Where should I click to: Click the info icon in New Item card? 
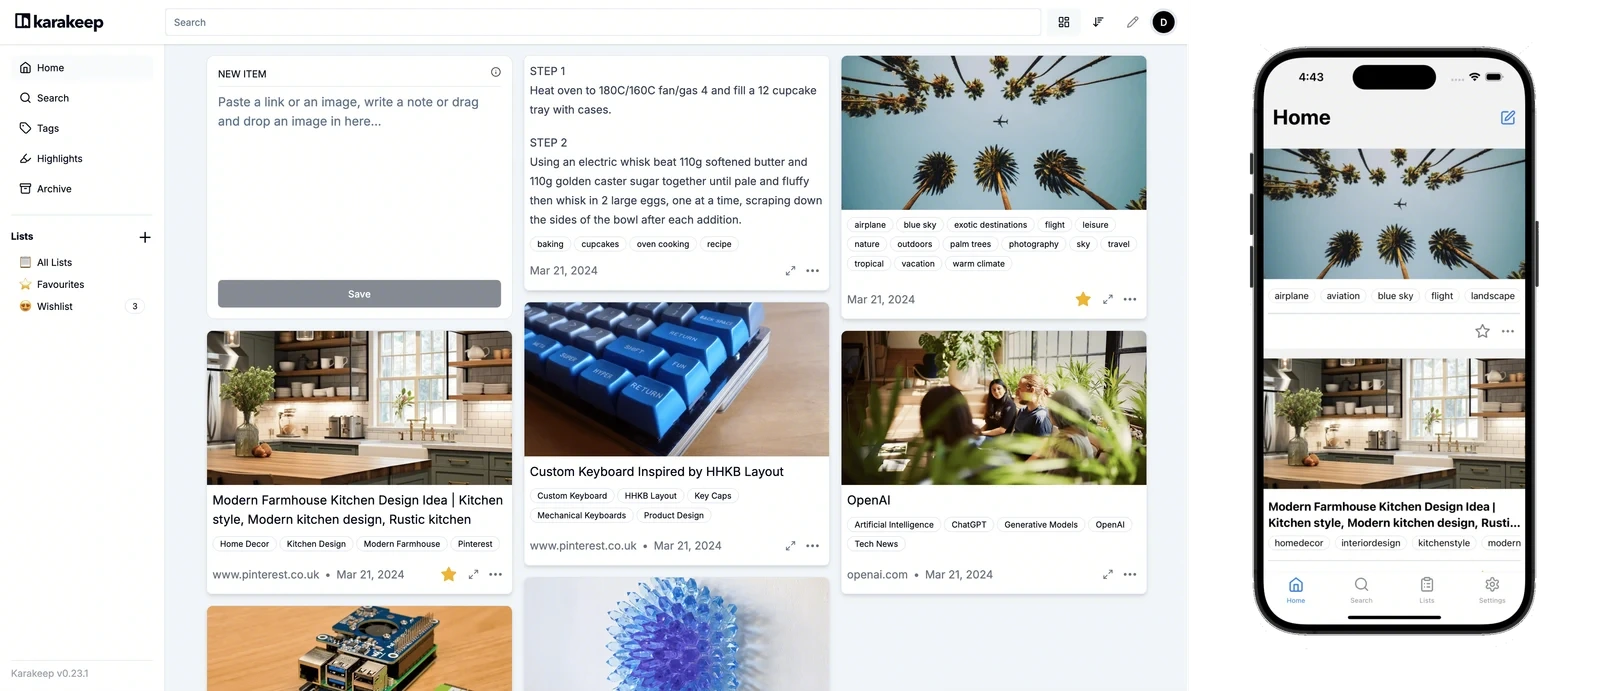click(496, 72)
